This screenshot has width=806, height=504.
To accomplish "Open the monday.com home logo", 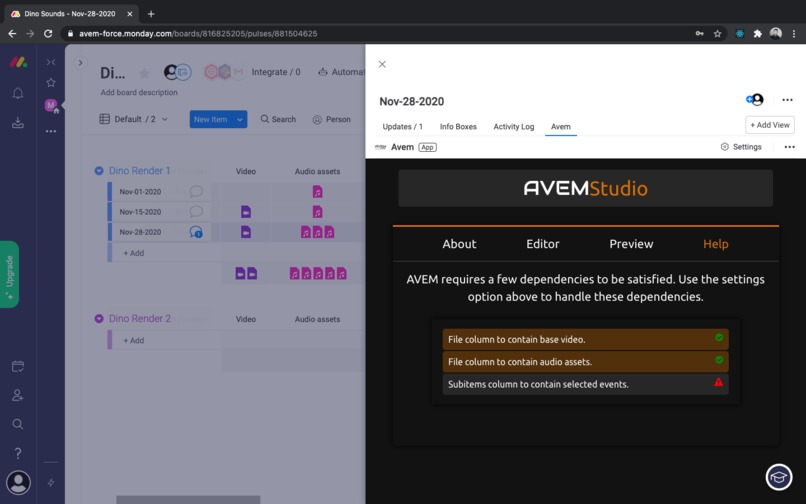I will click(18, 62).
